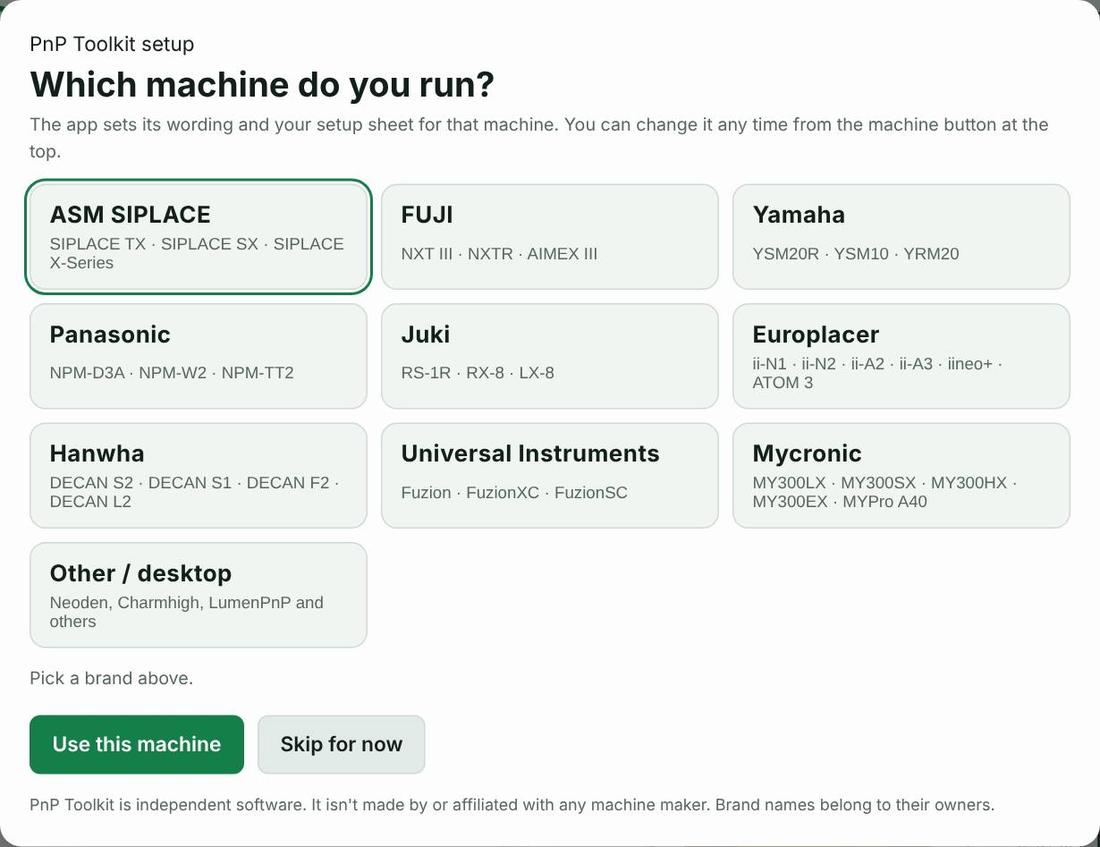This screenshot has width=1100, height=847.
Task: Select the Panasonic machine card
Action: click(199, 356)
